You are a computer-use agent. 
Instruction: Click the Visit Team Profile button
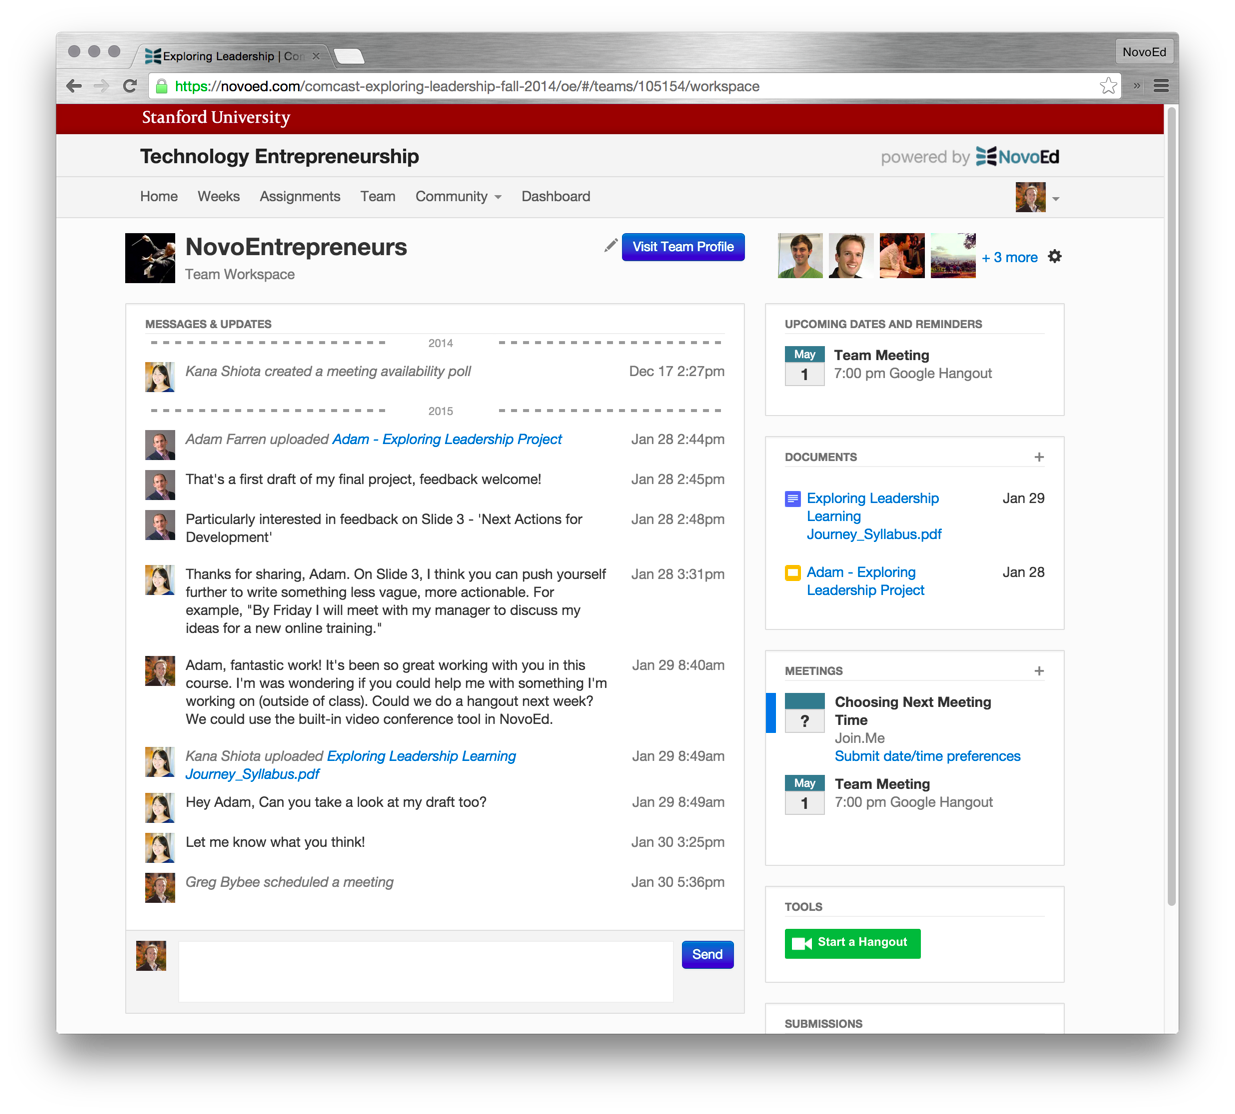683,247
